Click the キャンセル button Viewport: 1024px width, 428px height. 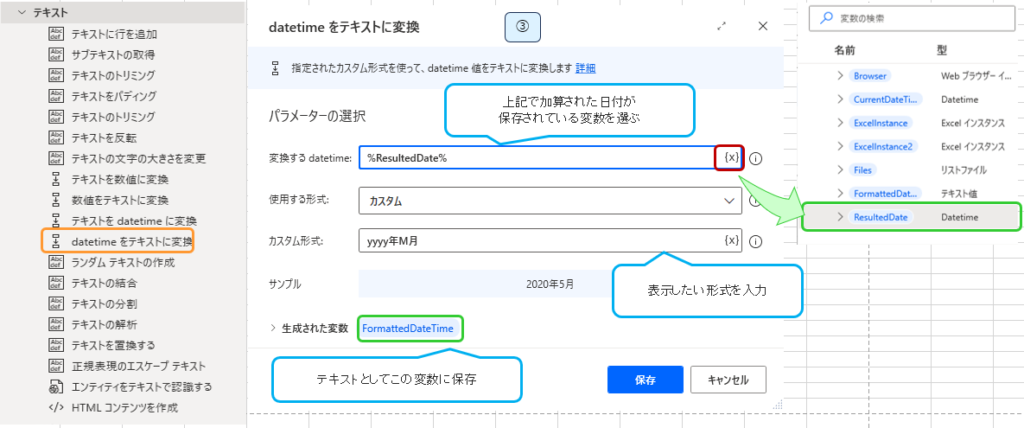[728, 380]
